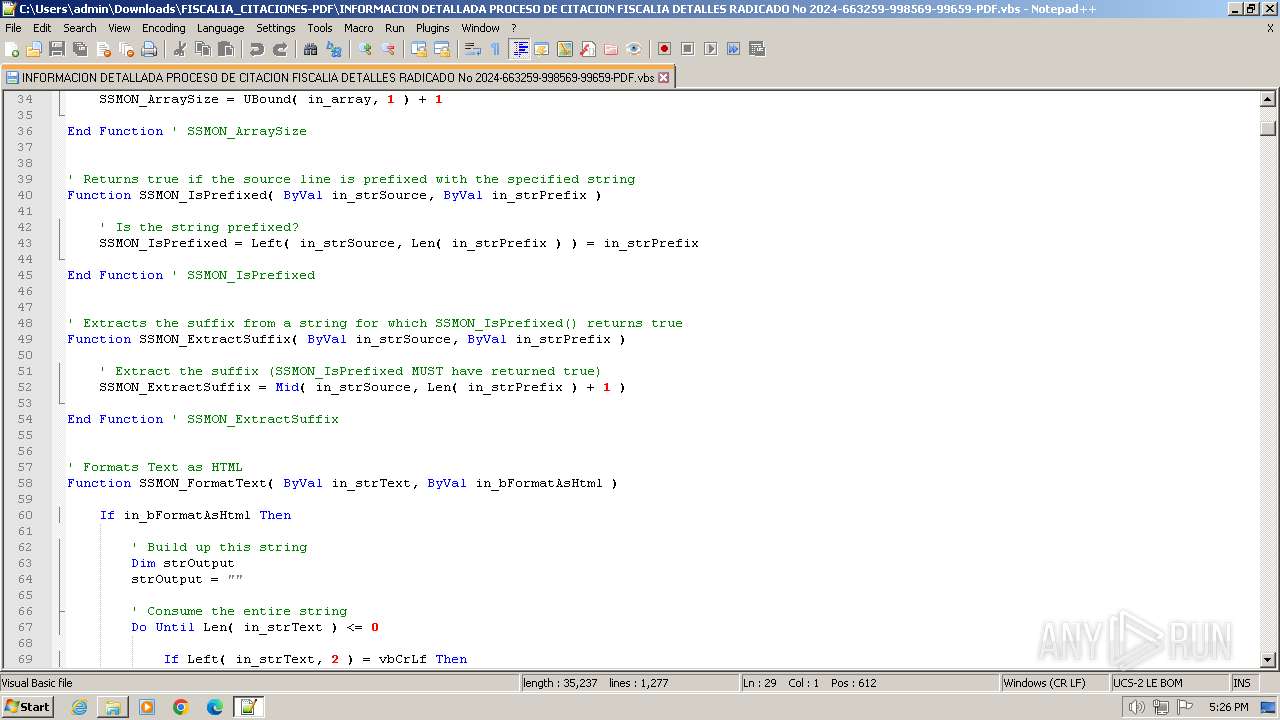
Task: Open the Settings menu
Action: point(276,28)
